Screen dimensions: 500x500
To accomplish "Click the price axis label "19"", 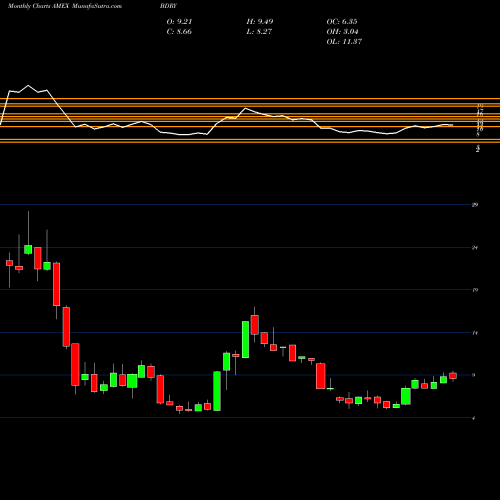I will (475, 290).
